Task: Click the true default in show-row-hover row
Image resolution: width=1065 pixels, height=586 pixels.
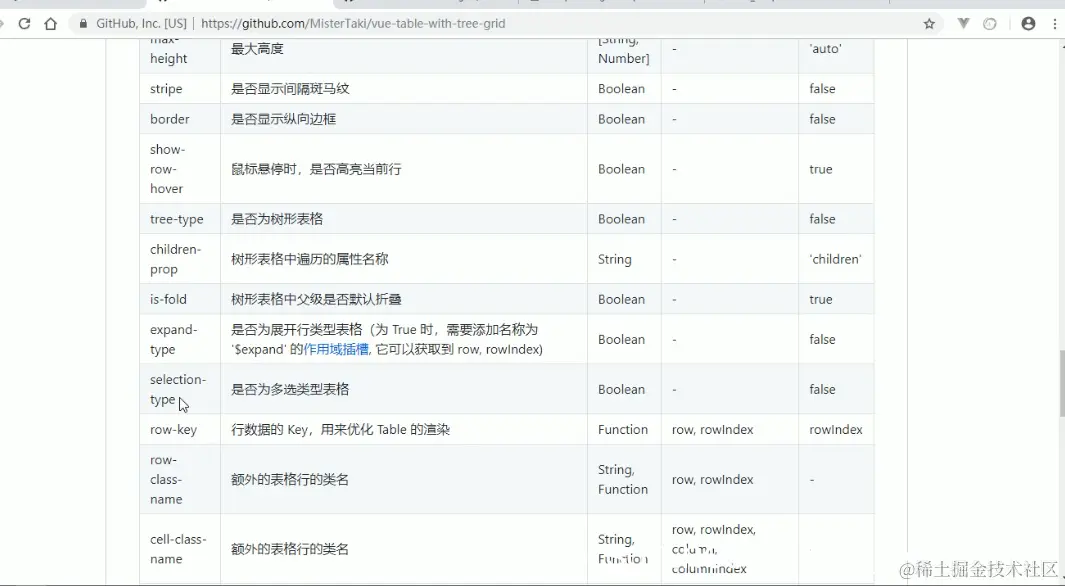Action: (820, 169)
